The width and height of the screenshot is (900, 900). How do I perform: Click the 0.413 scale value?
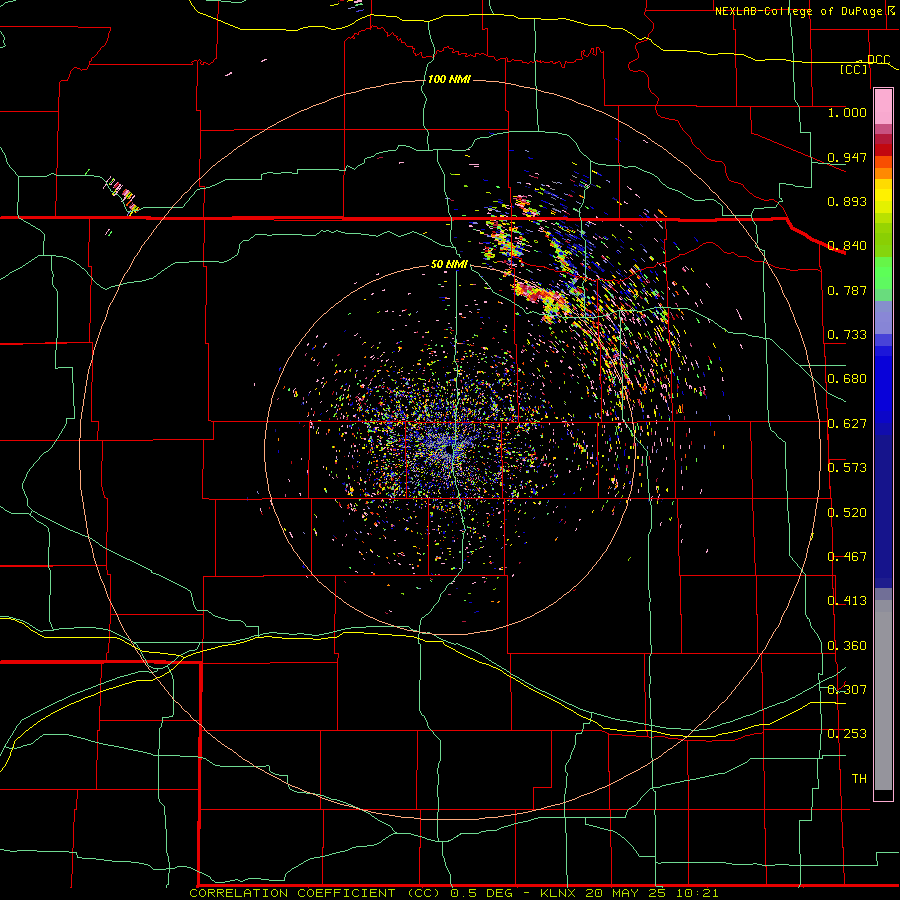click(x=847, y=601)
